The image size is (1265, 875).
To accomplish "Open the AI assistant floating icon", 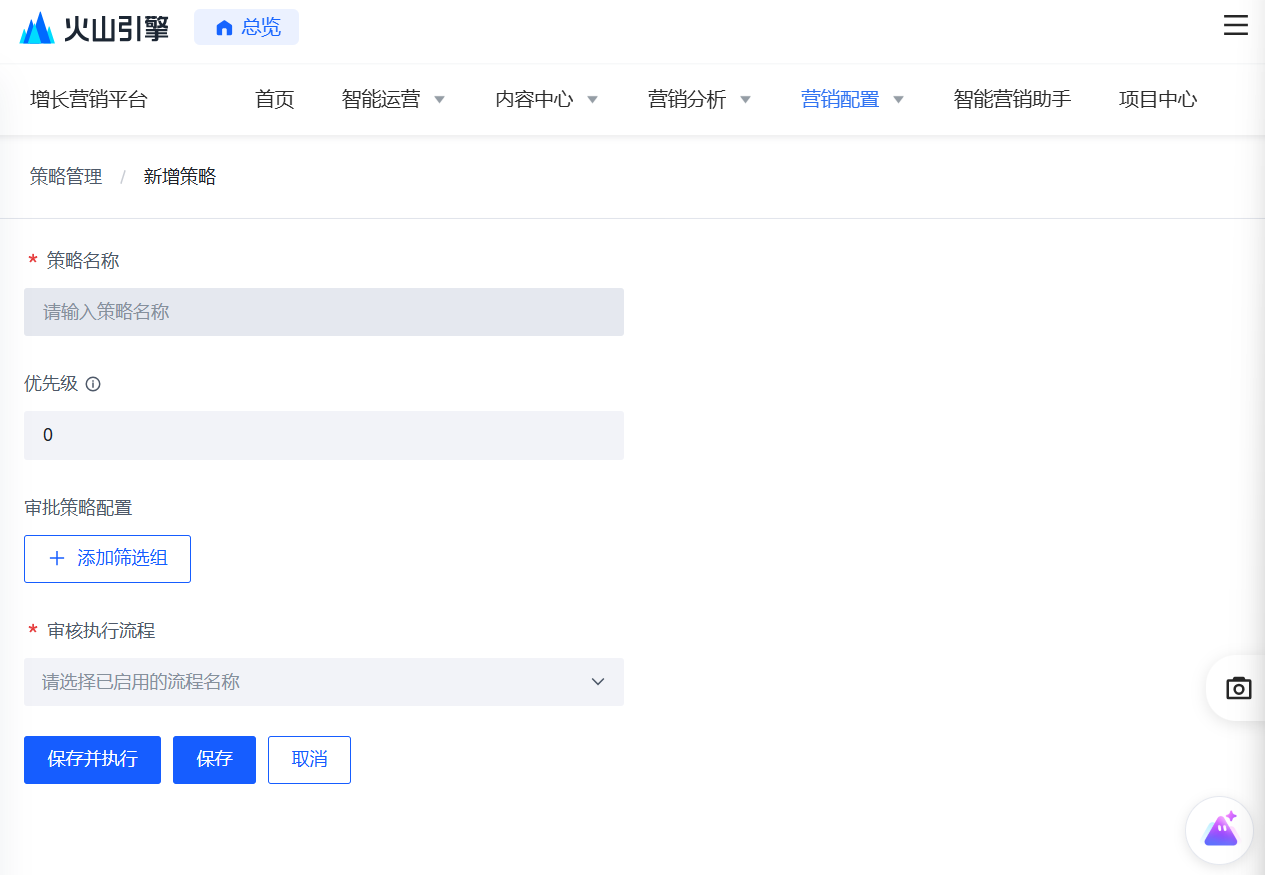I will pyautogui.click(x=1219, y=830).
